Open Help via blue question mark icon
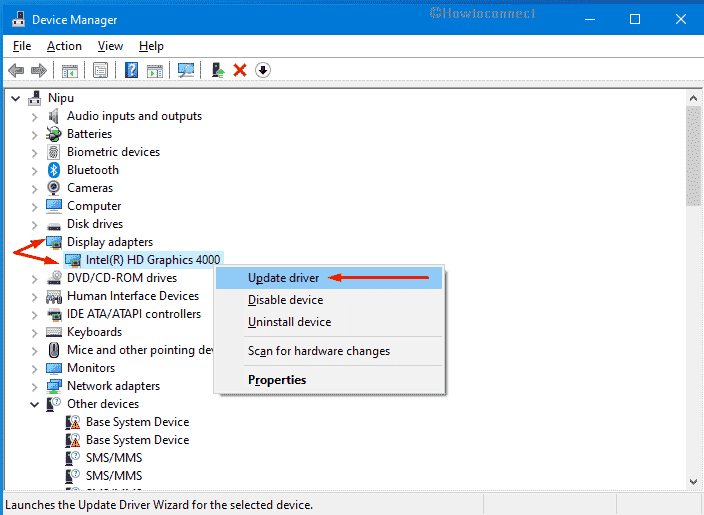The width and height of the screenshot is (704, 515). click(x=131, y=70)
